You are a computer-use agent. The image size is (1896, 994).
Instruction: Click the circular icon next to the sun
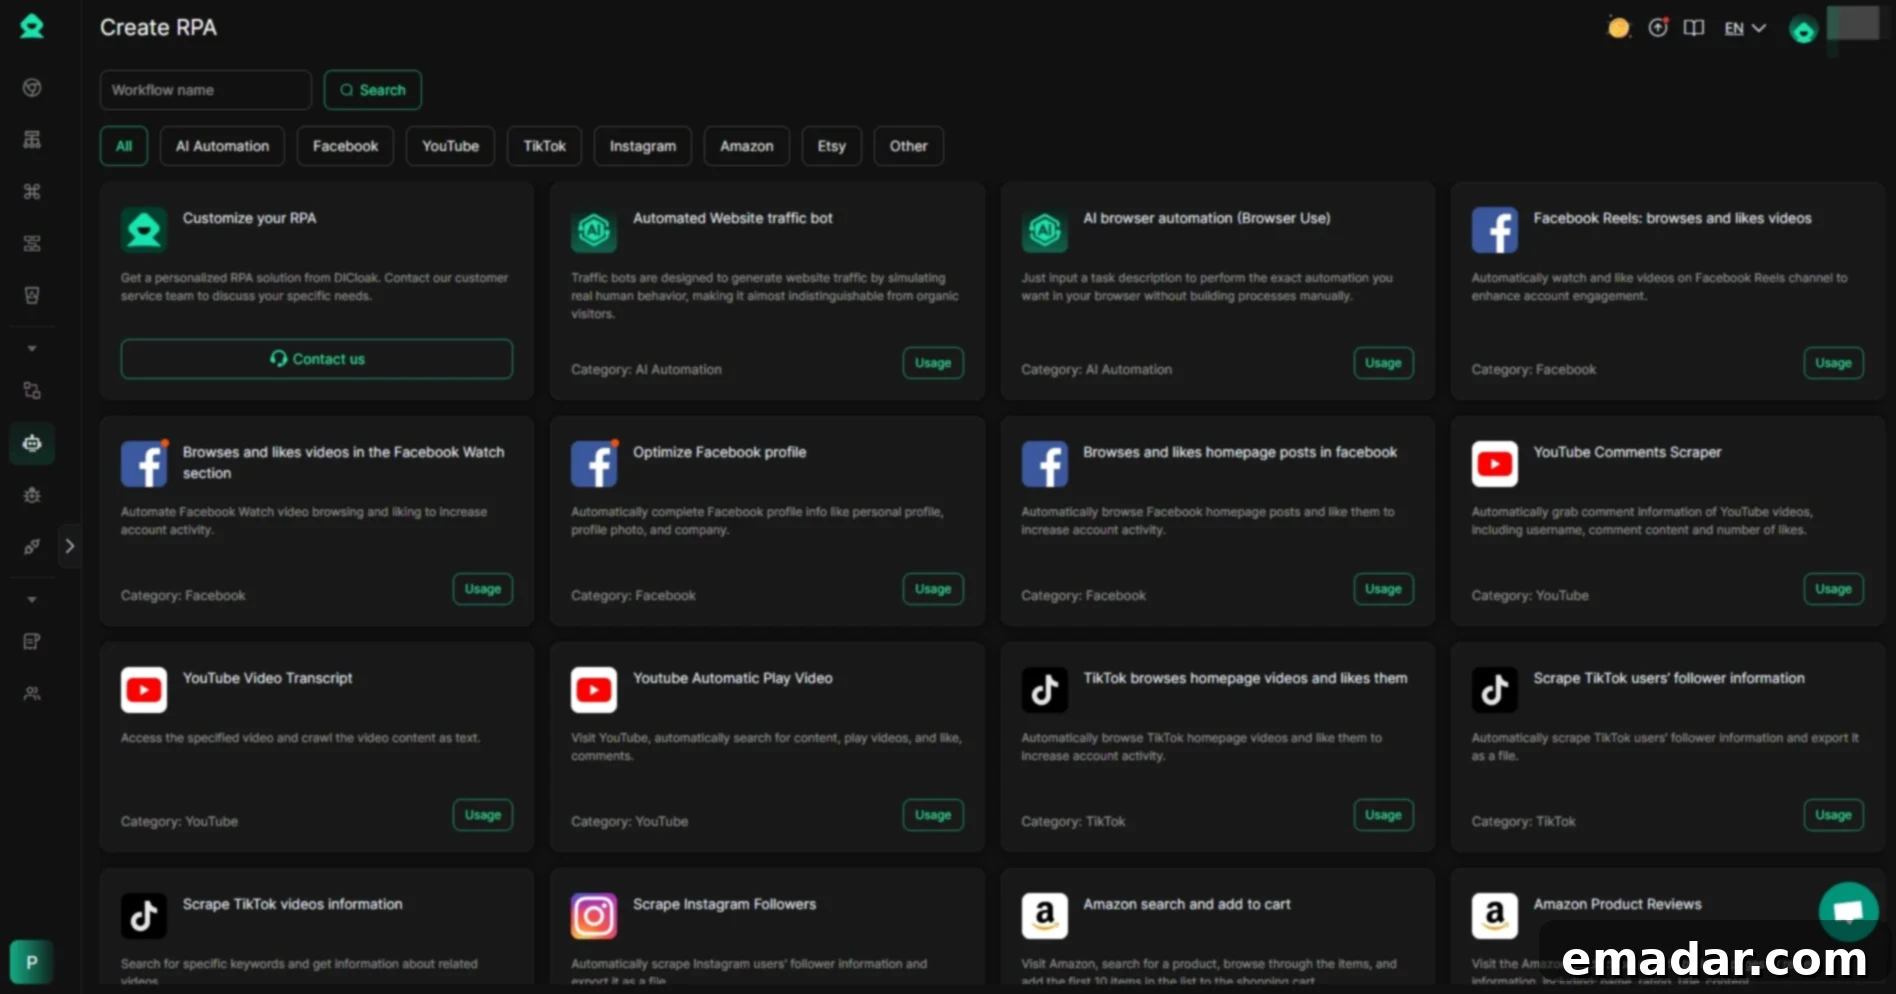click(x=1658, y=28)
